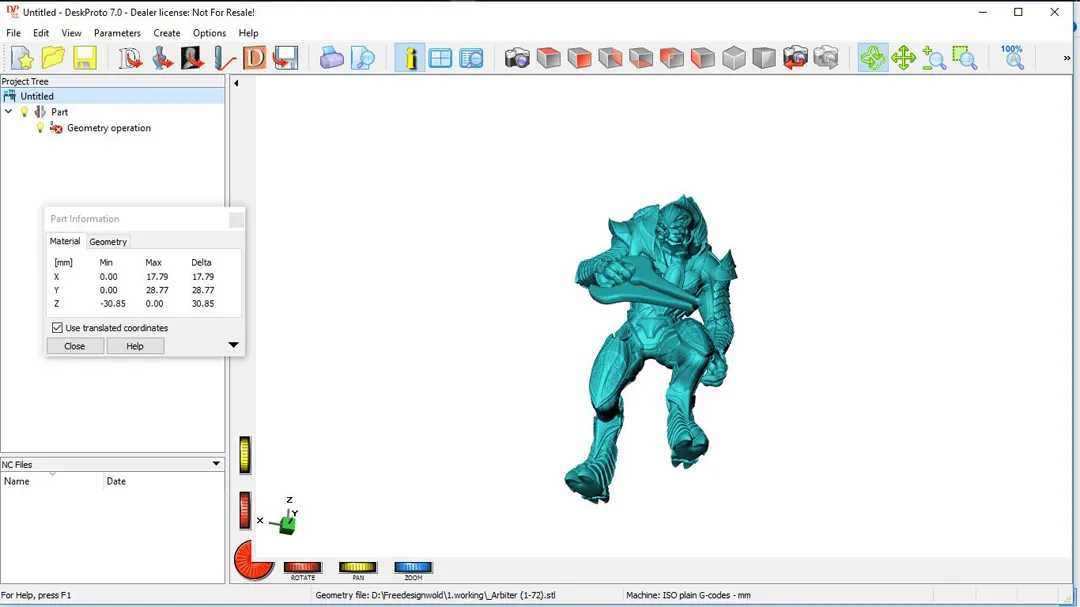Click the Close button in Part Information
The width and height of the screenshot is (1080, 607).
tap(74, 346)
